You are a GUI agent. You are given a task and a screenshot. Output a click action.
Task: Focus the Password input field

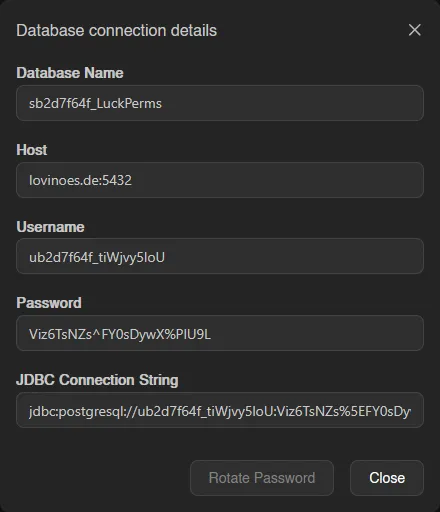click(x=220, y=333)
